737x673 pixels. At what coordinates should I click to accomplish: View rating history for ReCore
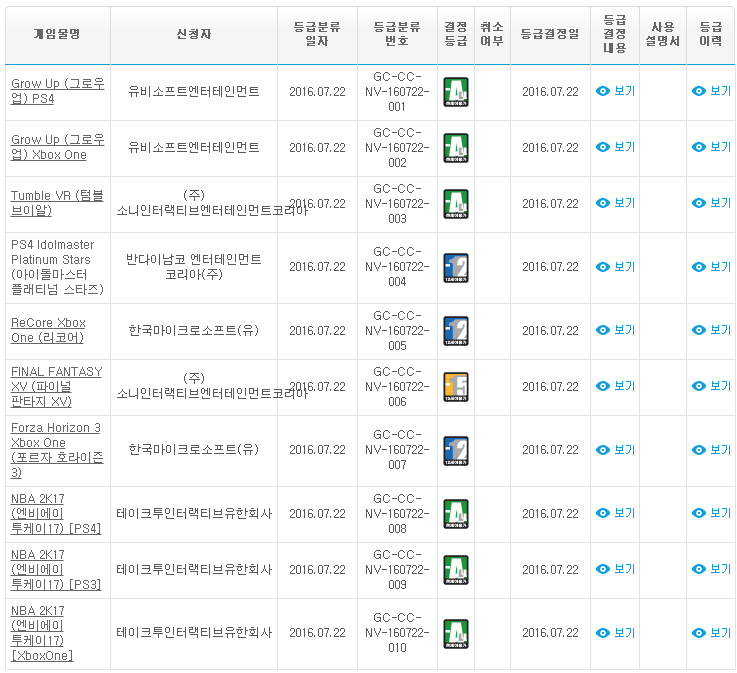pyautogui.click(x=711, y=330)
